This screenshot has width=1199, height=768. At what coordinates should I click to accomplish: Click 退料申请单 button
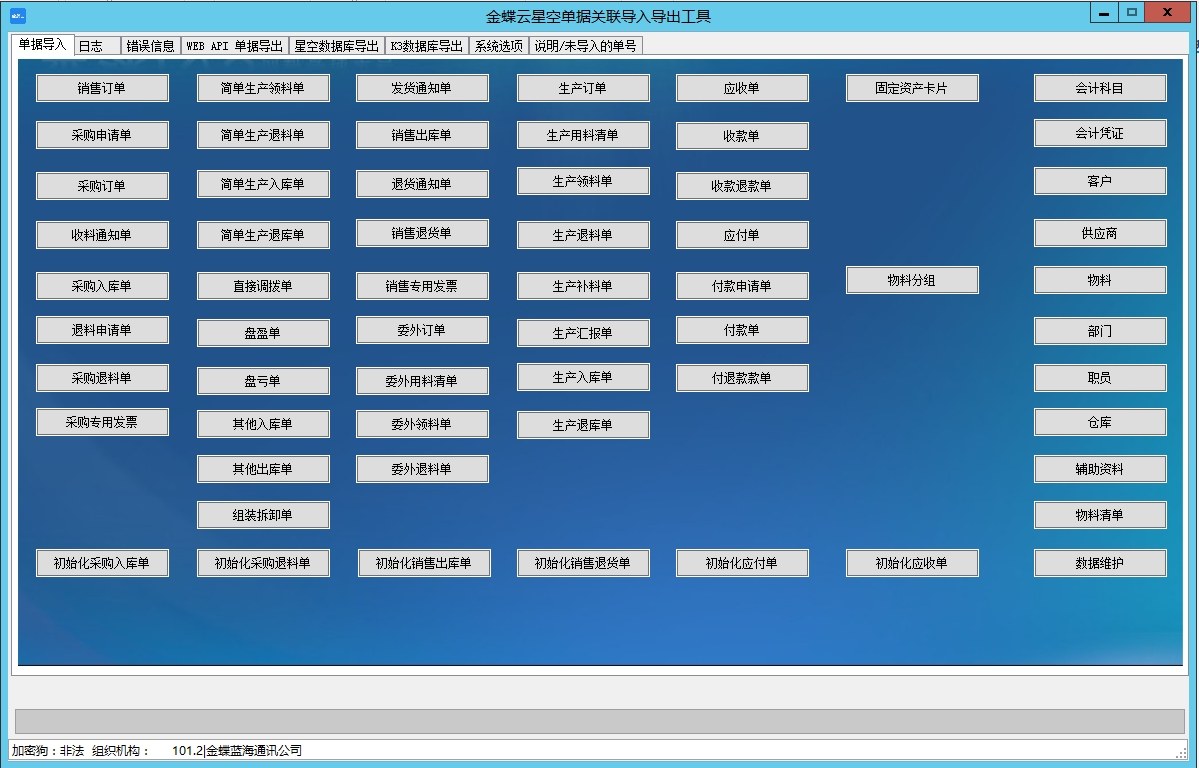click(102, 330)
